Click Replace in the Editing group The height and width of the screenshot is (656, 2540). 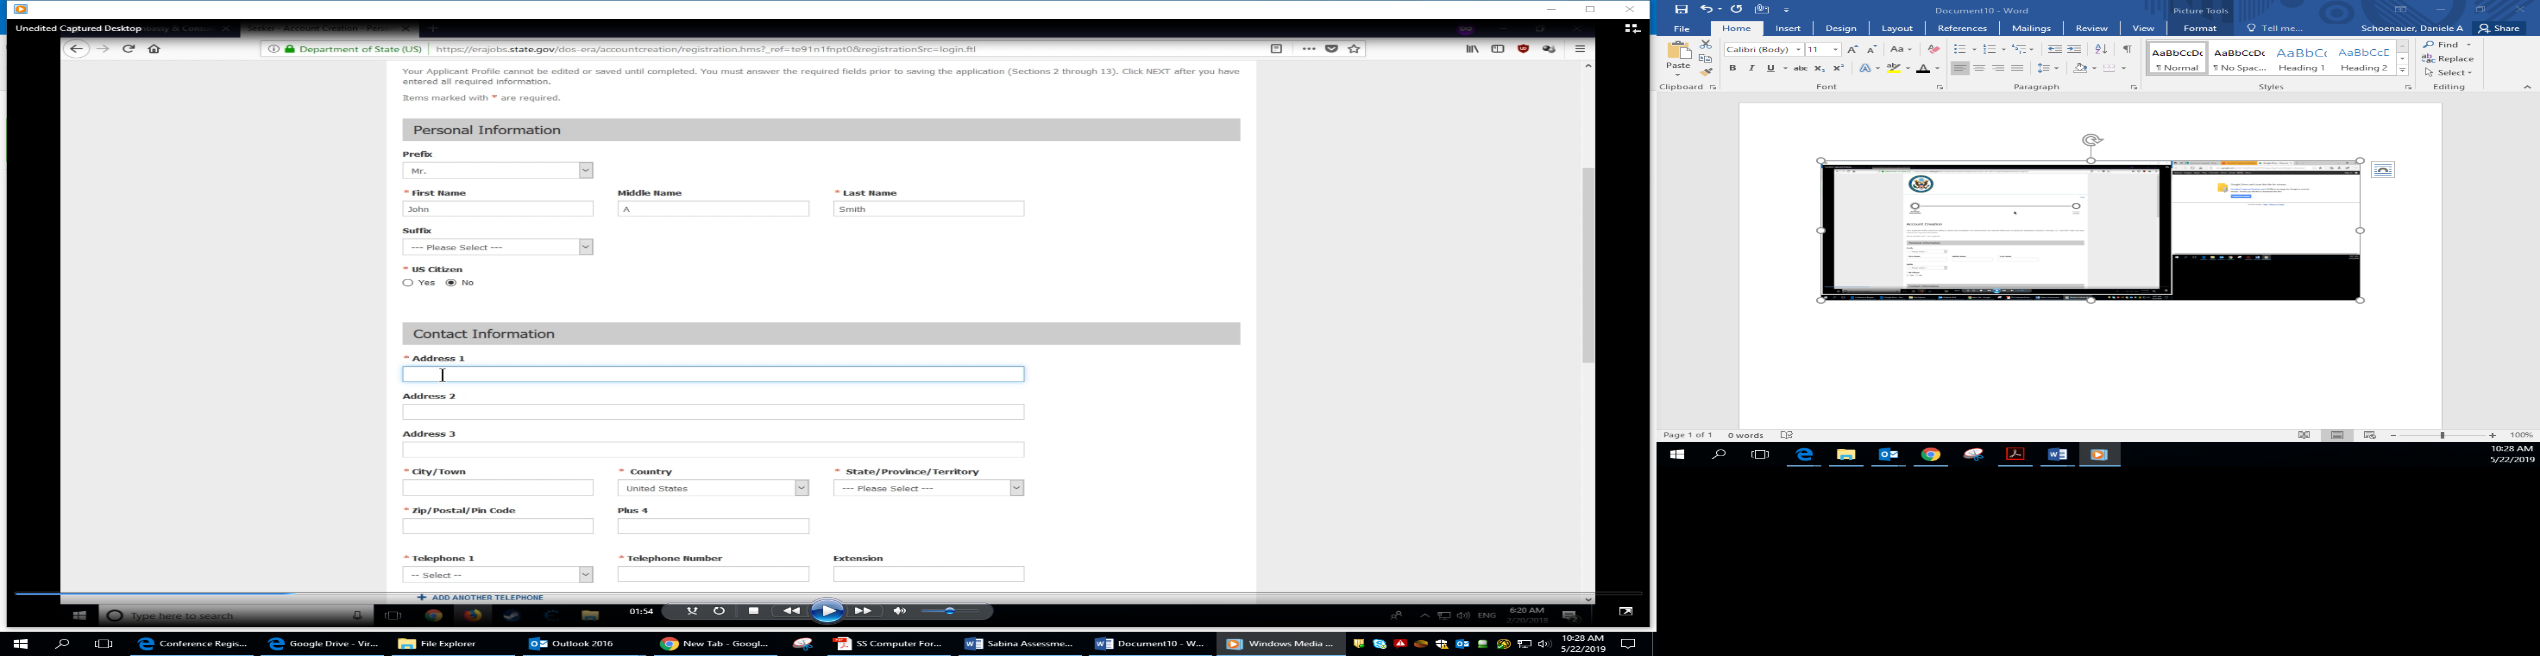point(2447,59)
